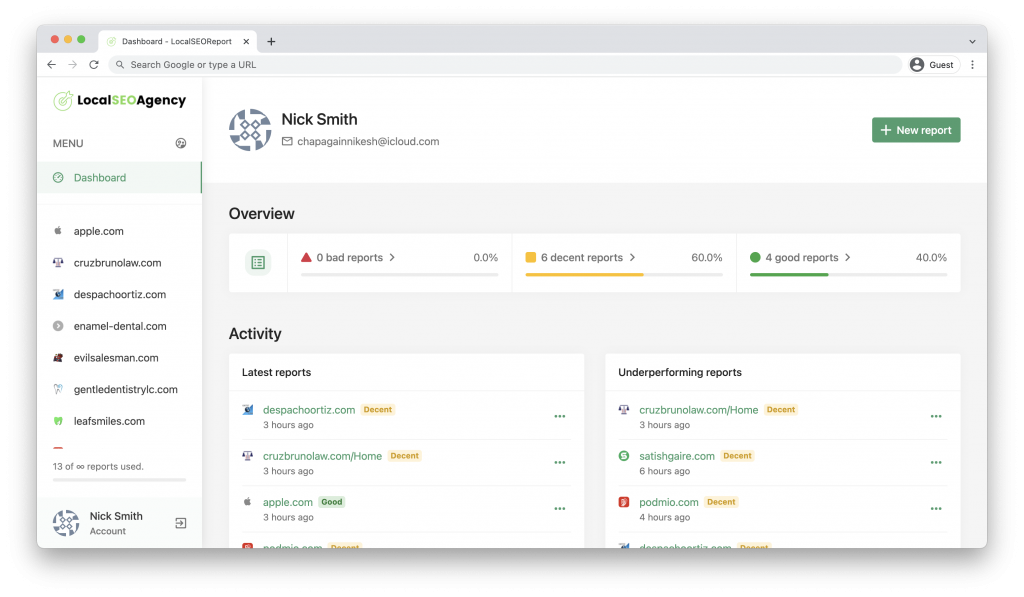This screenshot has width=1024, height=597.
Task: Click the cruzbrunolaw.com scales favicon in sidebar
Action: 58,263
